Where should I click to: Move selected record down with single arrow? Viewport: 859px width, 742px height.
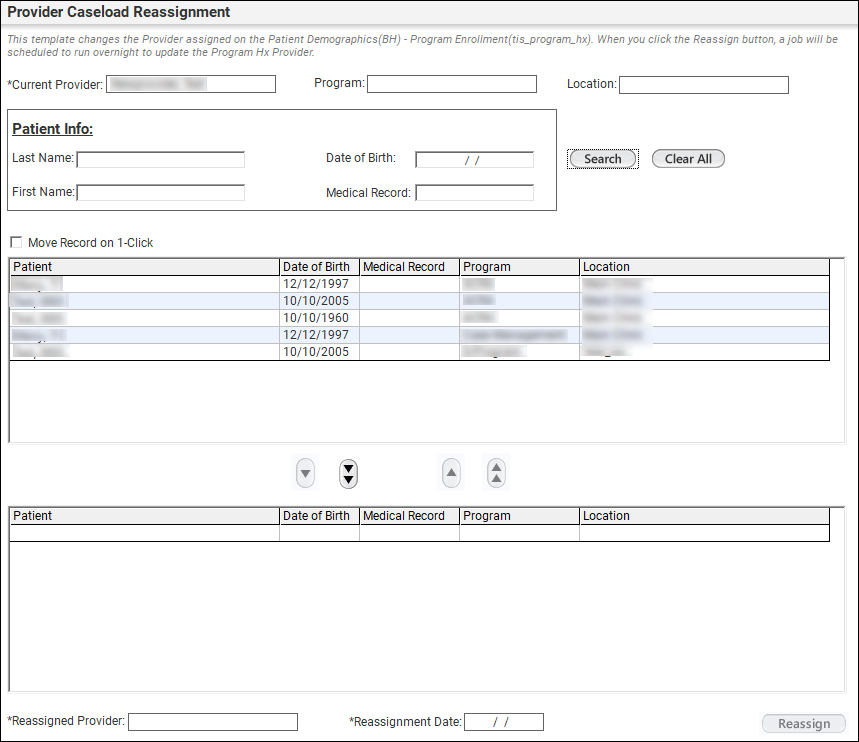(x=305, y=473)
